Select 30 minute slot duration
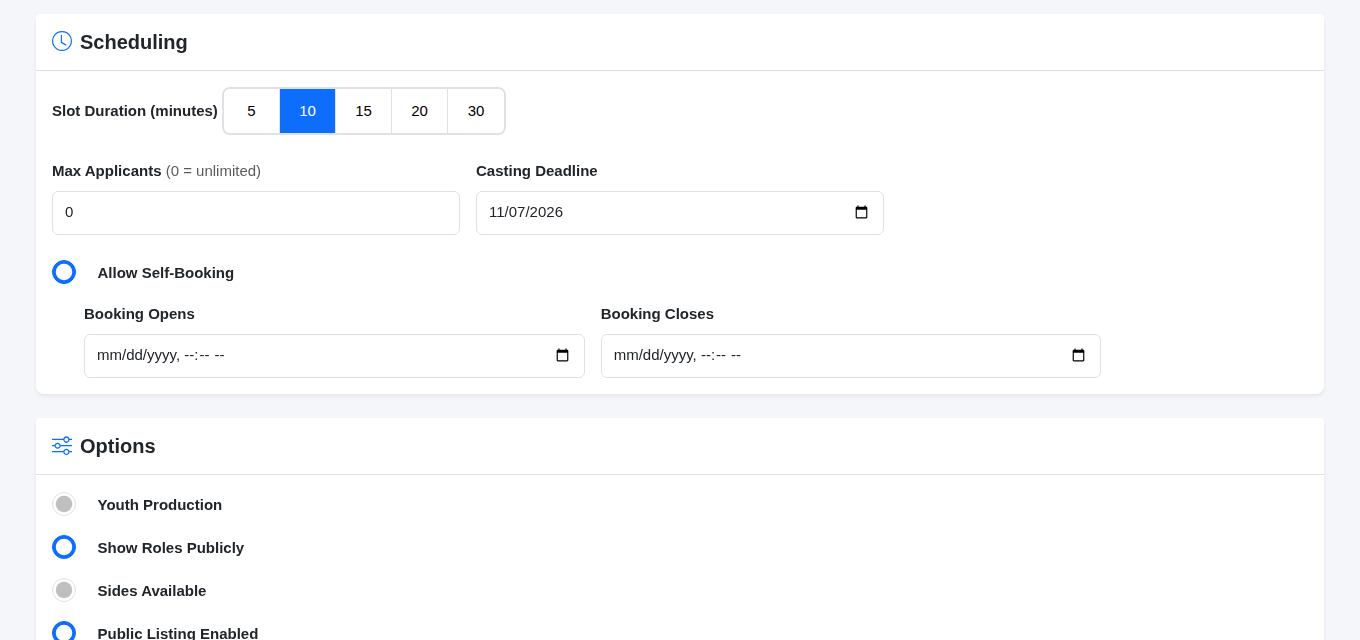1360x640 pixels. (x=476, y=111)
